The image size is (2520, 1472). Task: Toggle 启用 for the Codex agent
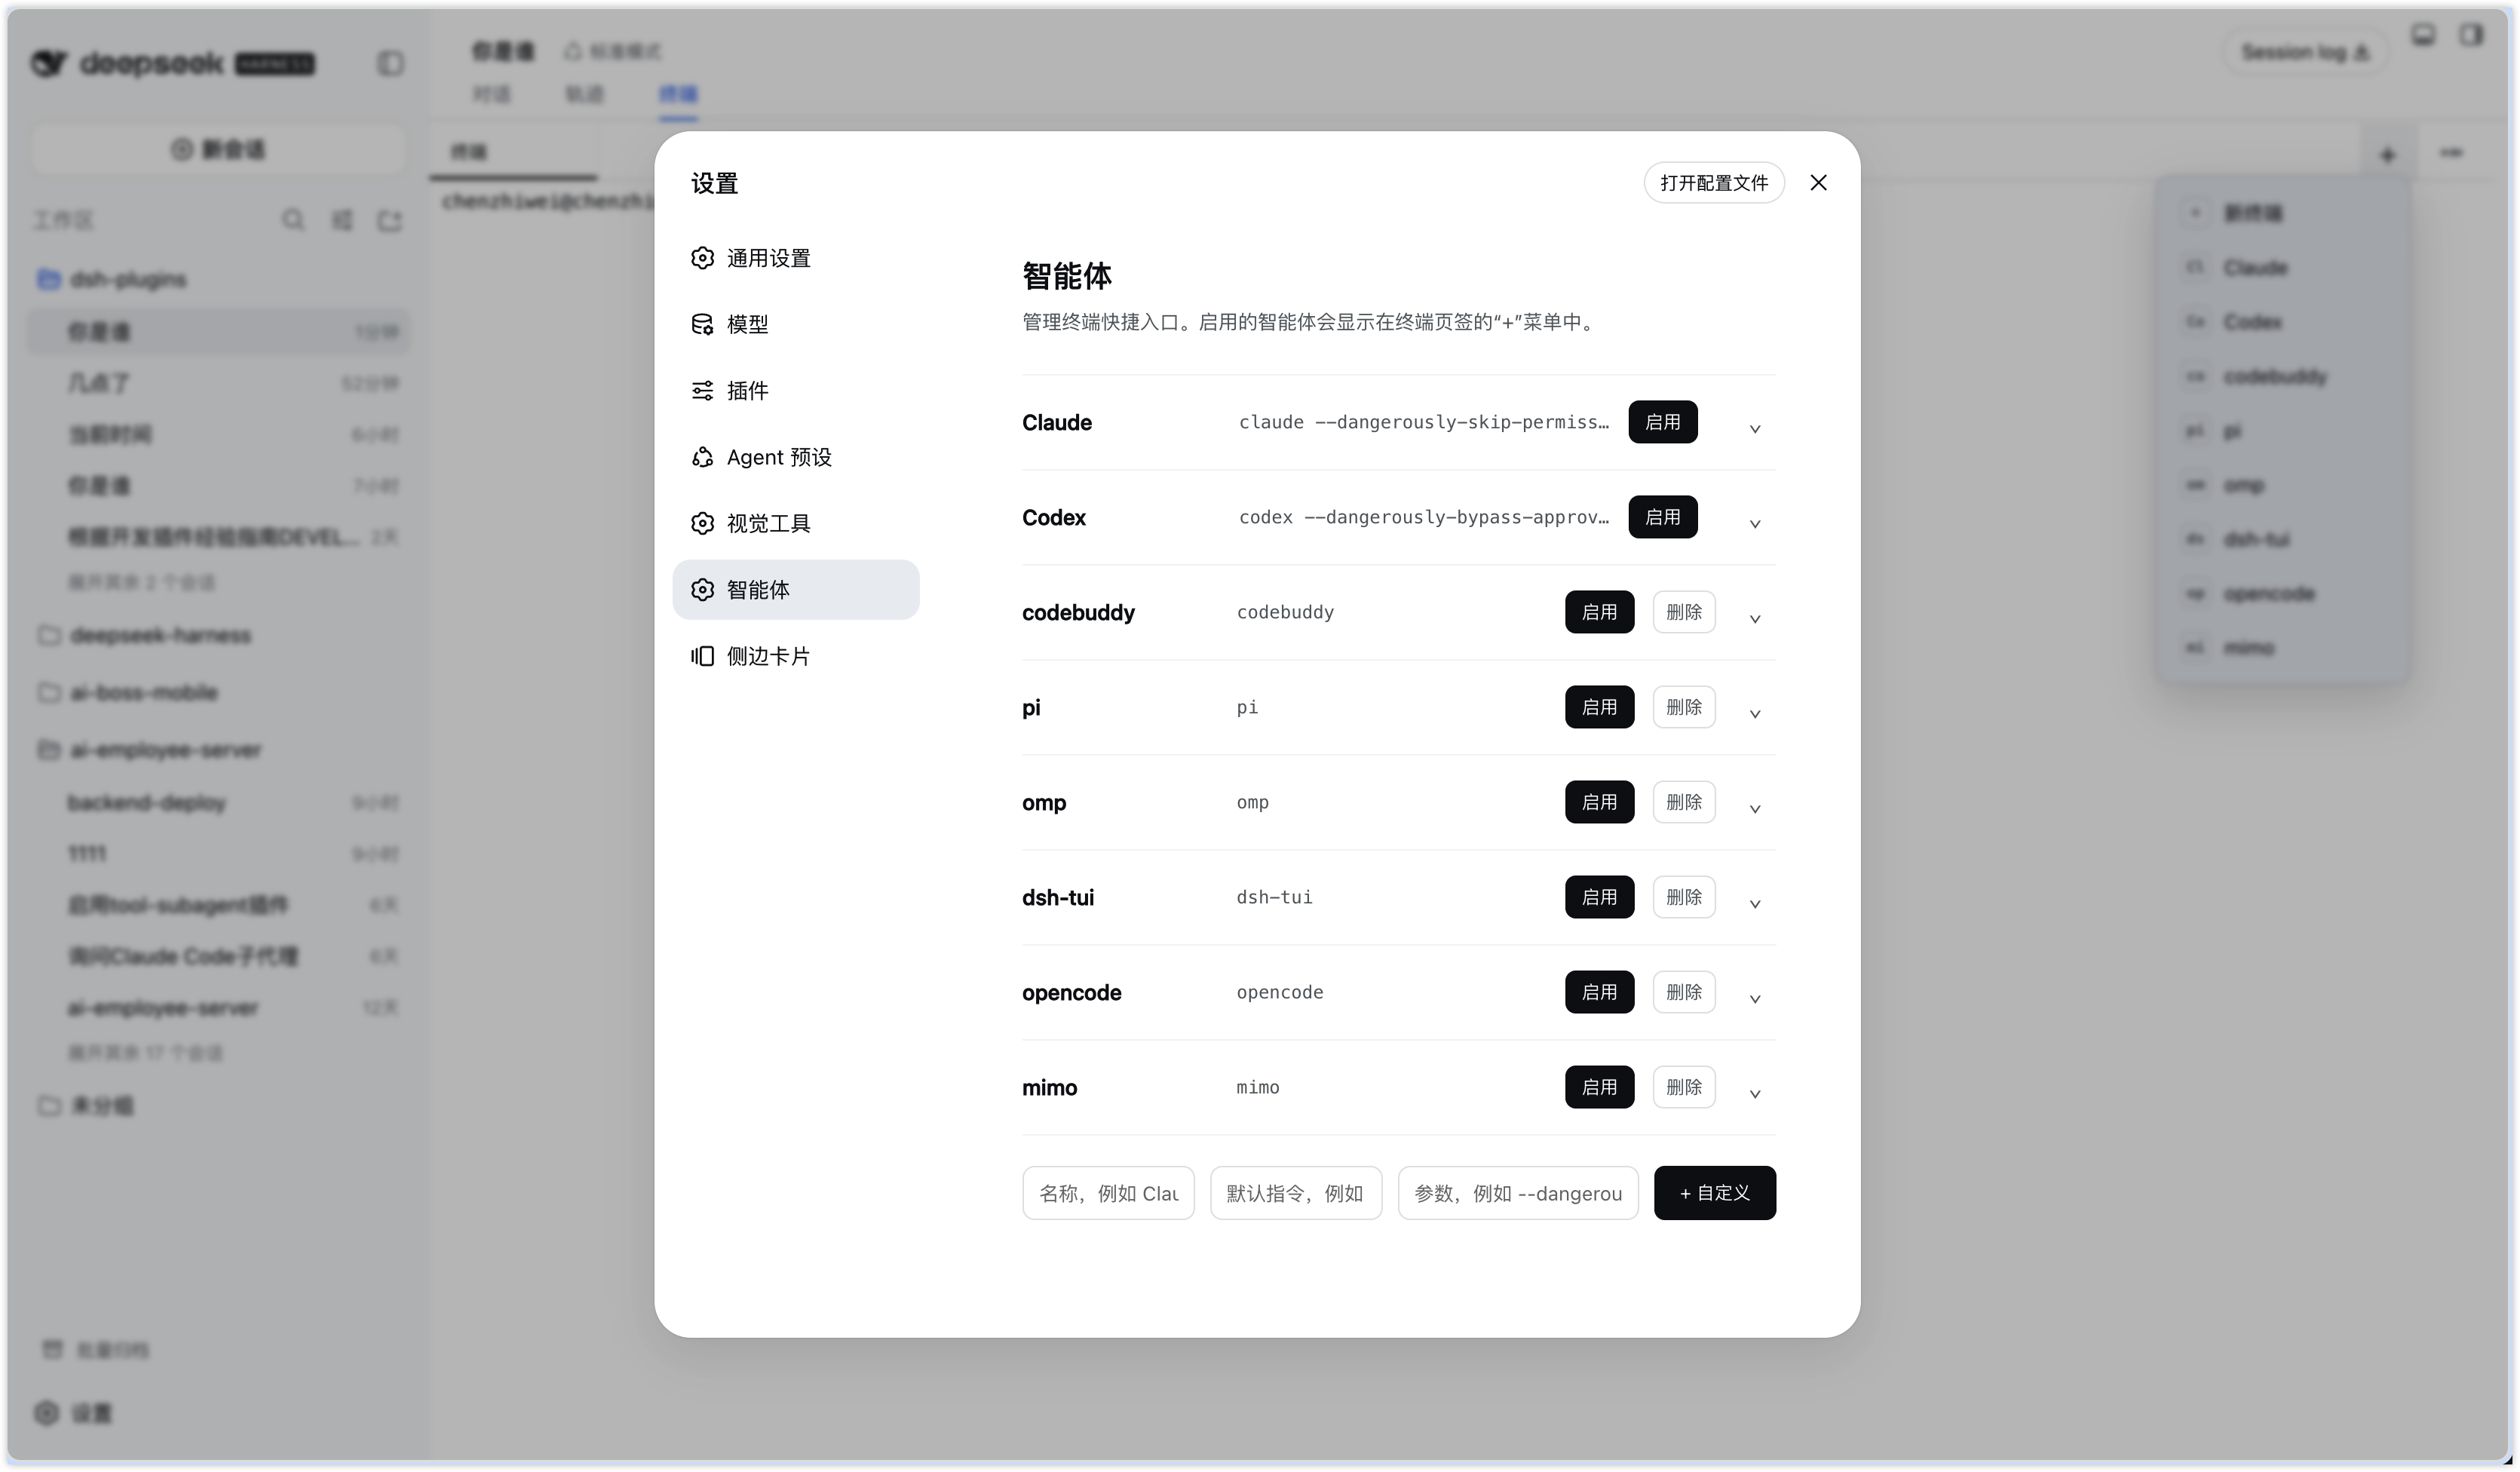1662,517
